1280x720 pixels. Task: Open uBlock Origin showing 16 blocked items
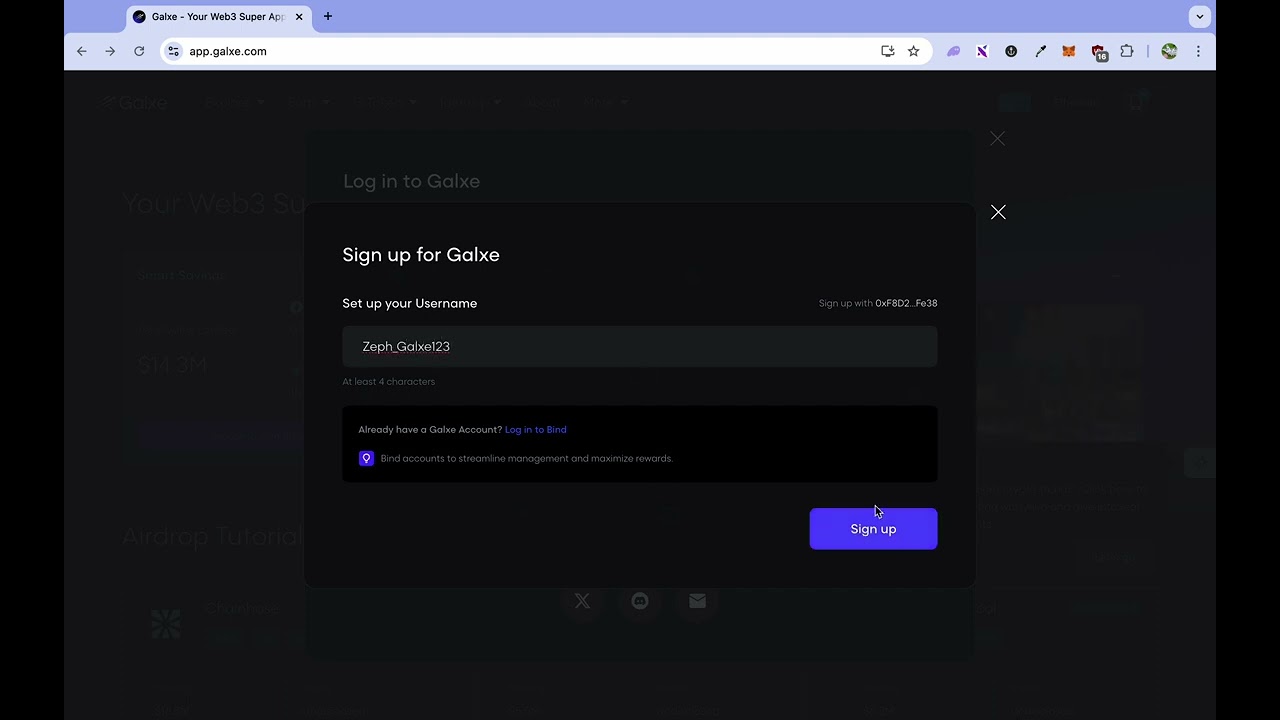point(1096,51)
